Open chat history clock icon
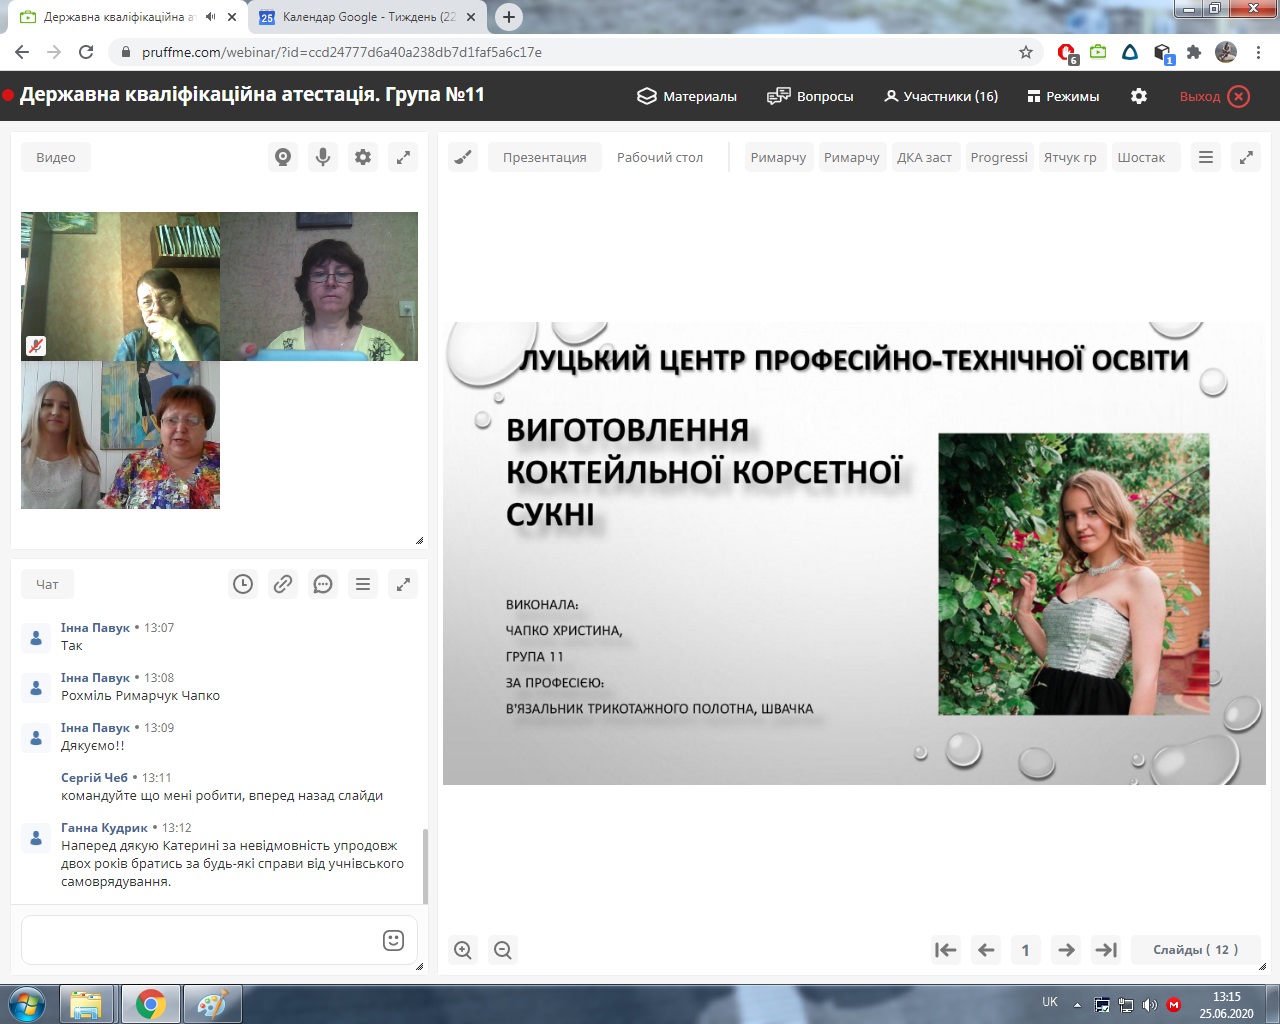The height and width of the screenshot is (1024, 1280). pyautogui.click(x=243, y=584)
